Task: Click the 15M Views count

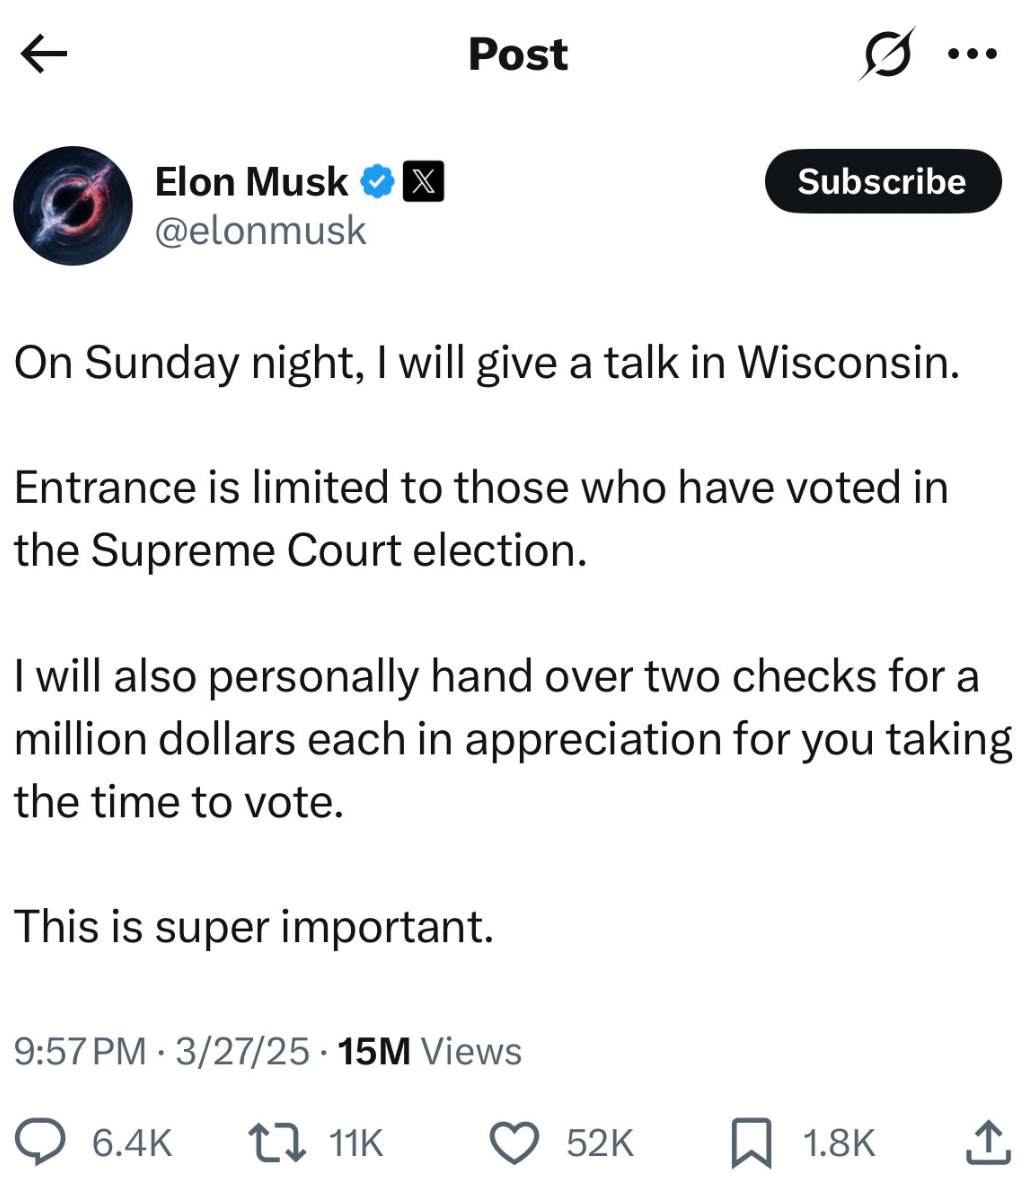Action: point(430,1051)
